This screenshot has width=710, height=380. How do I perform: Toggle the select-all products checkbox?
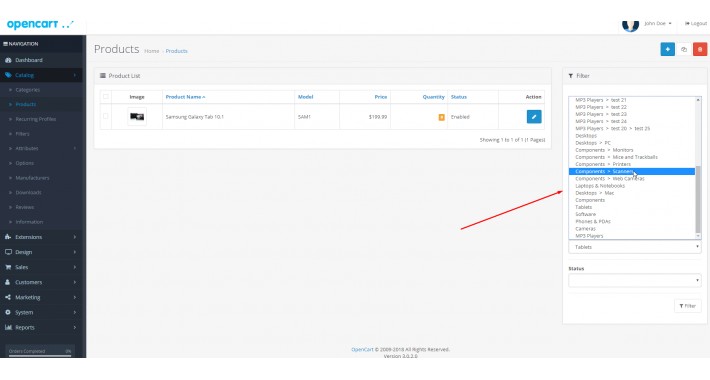point(106,96)
